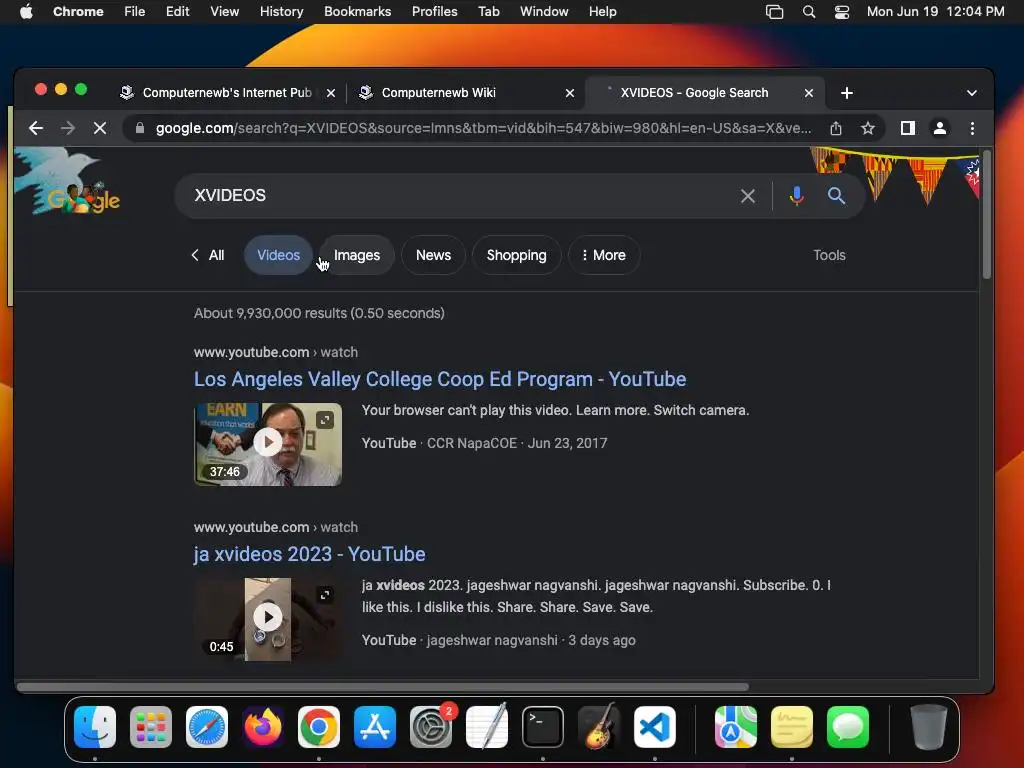This screenshot has height=768, width=1024.
Task: Start voice search with the microphone
Action: [796, 195]
